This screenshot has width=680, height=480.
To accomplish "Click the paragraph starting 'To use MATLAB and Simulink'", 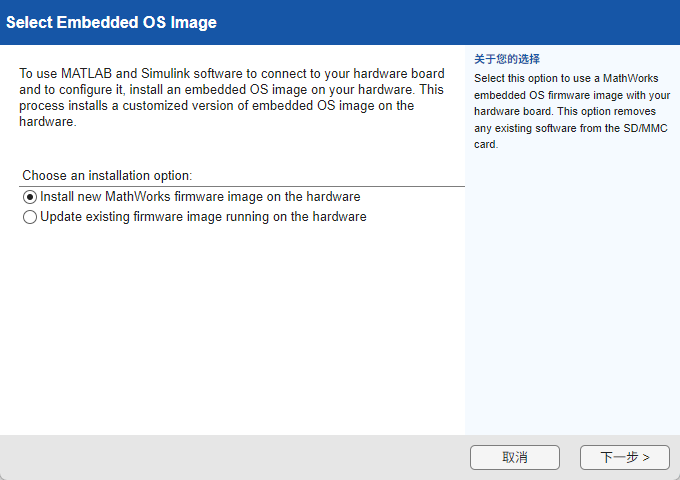I will 232,98.
